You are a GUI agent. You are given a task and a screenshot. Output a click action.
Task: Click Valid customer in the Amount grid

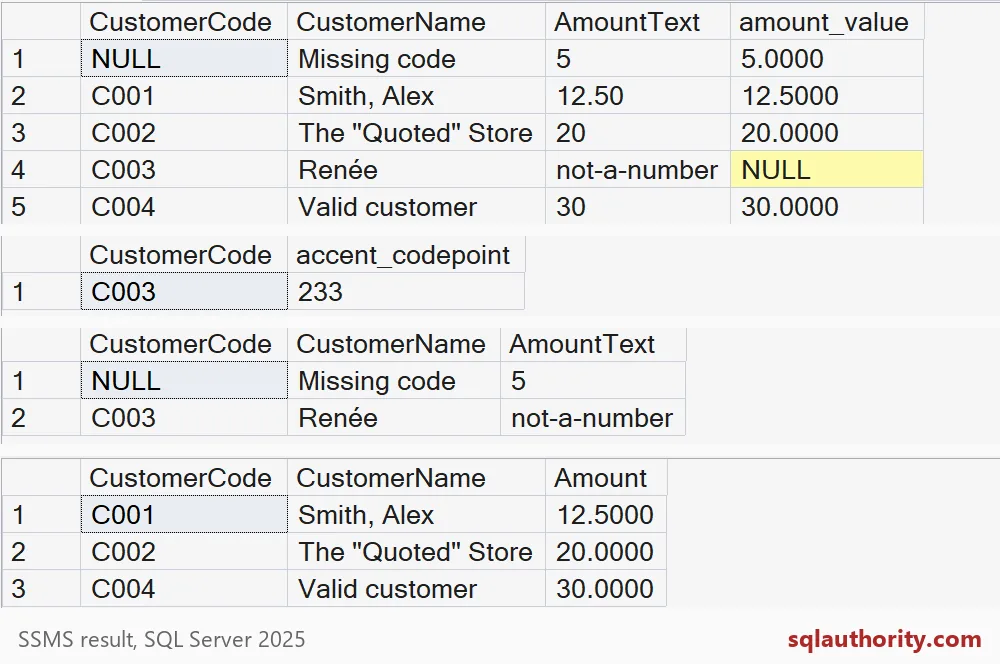[x=416, y=589]
